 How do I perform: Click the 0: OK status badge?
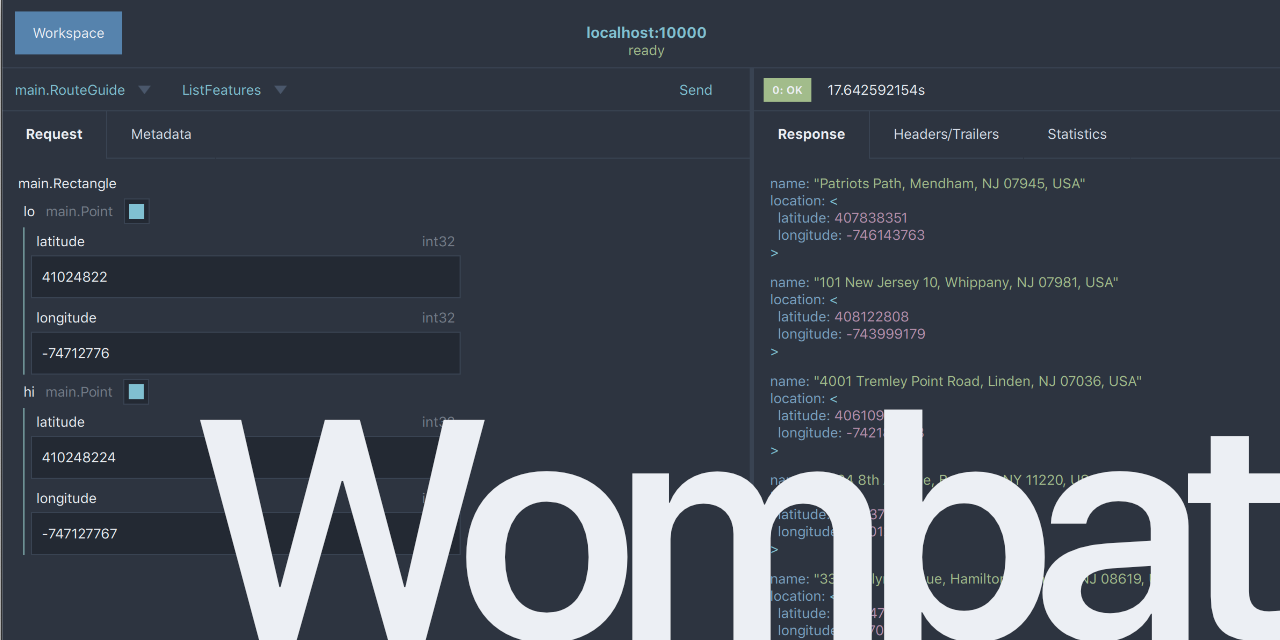788,90
